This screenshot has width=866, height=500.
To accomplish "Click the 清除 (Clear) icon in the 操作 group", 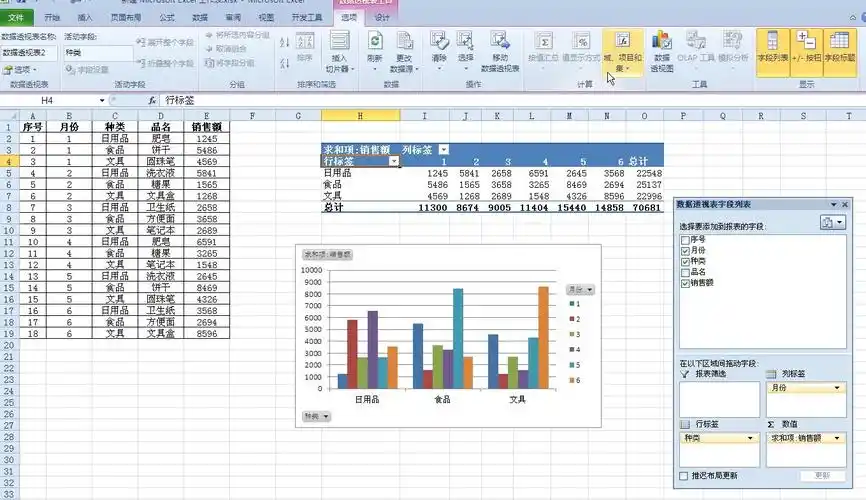I will [x=439, y=42].
